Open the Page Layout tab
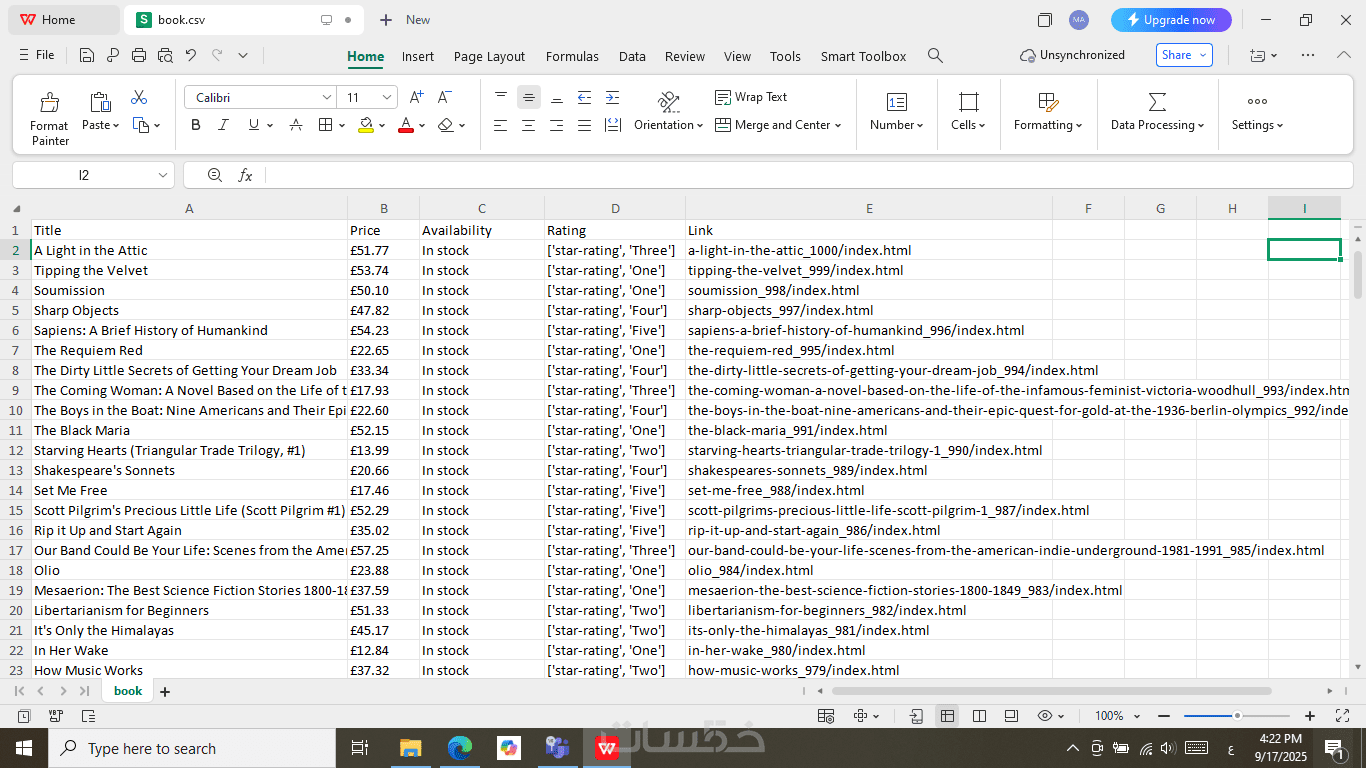 tap(489, 56)
